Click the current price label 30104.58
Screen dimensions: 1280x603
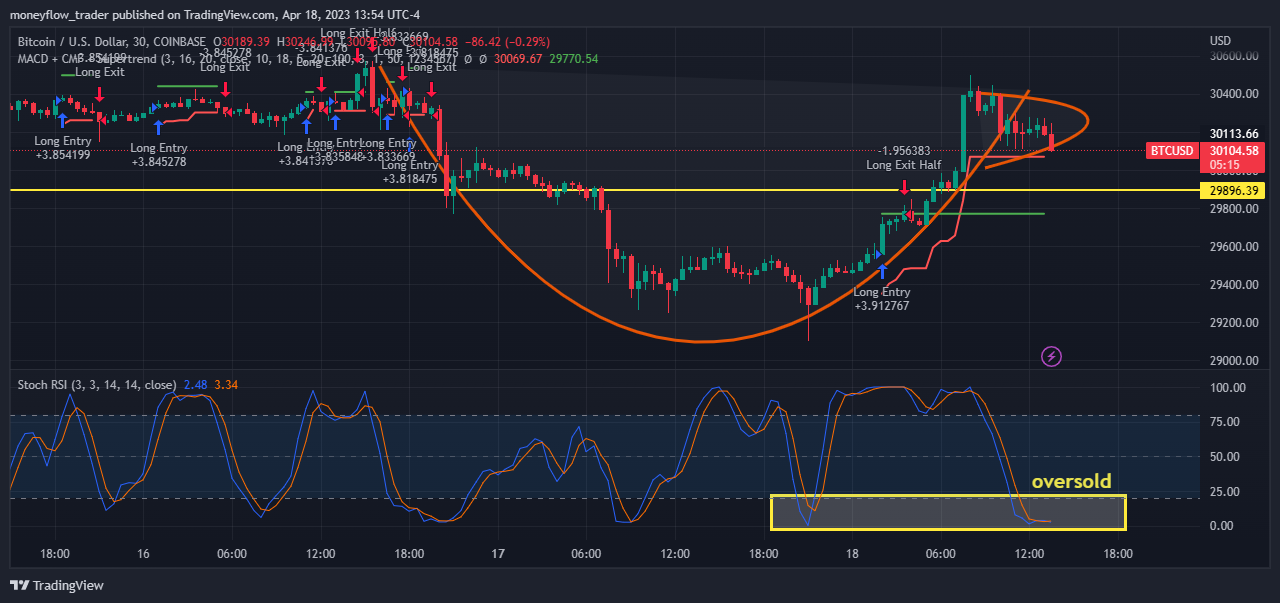(x=1234, y=150)
